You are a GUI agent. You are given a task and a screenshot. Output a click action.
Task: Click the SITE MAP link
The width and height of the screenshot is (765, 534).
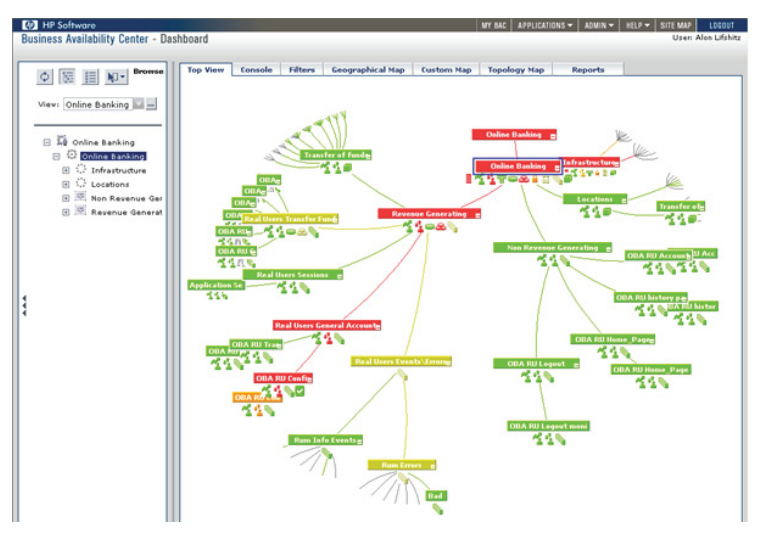coord(676,25)
